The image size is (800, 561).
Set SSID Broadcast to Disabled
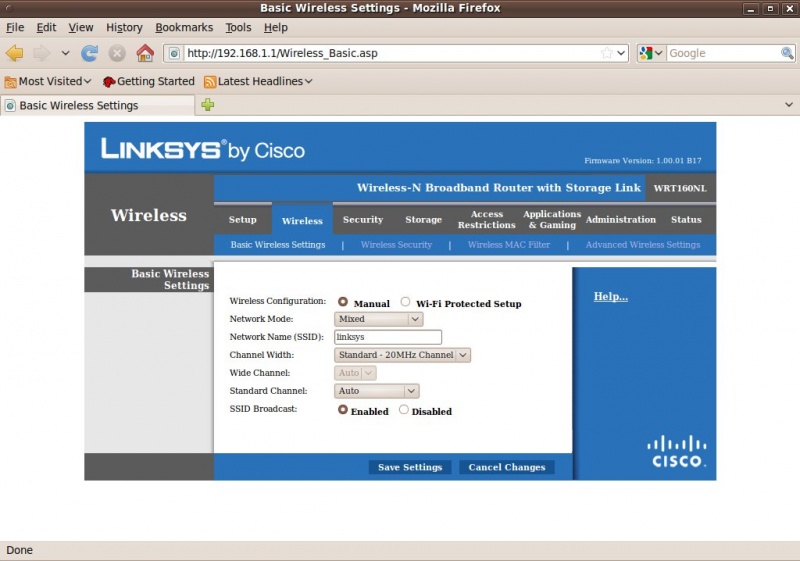(x=404, y=410)
